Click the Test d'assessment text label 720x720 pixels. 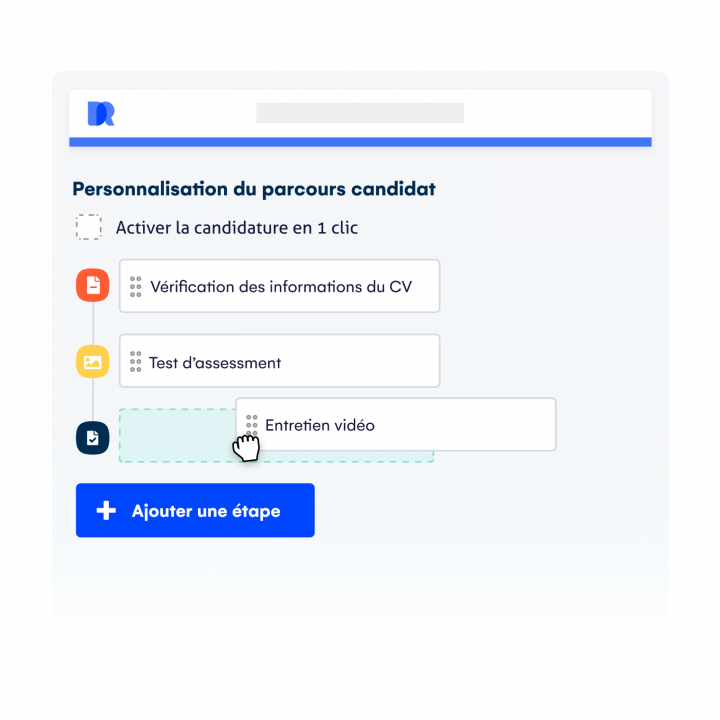215,363
